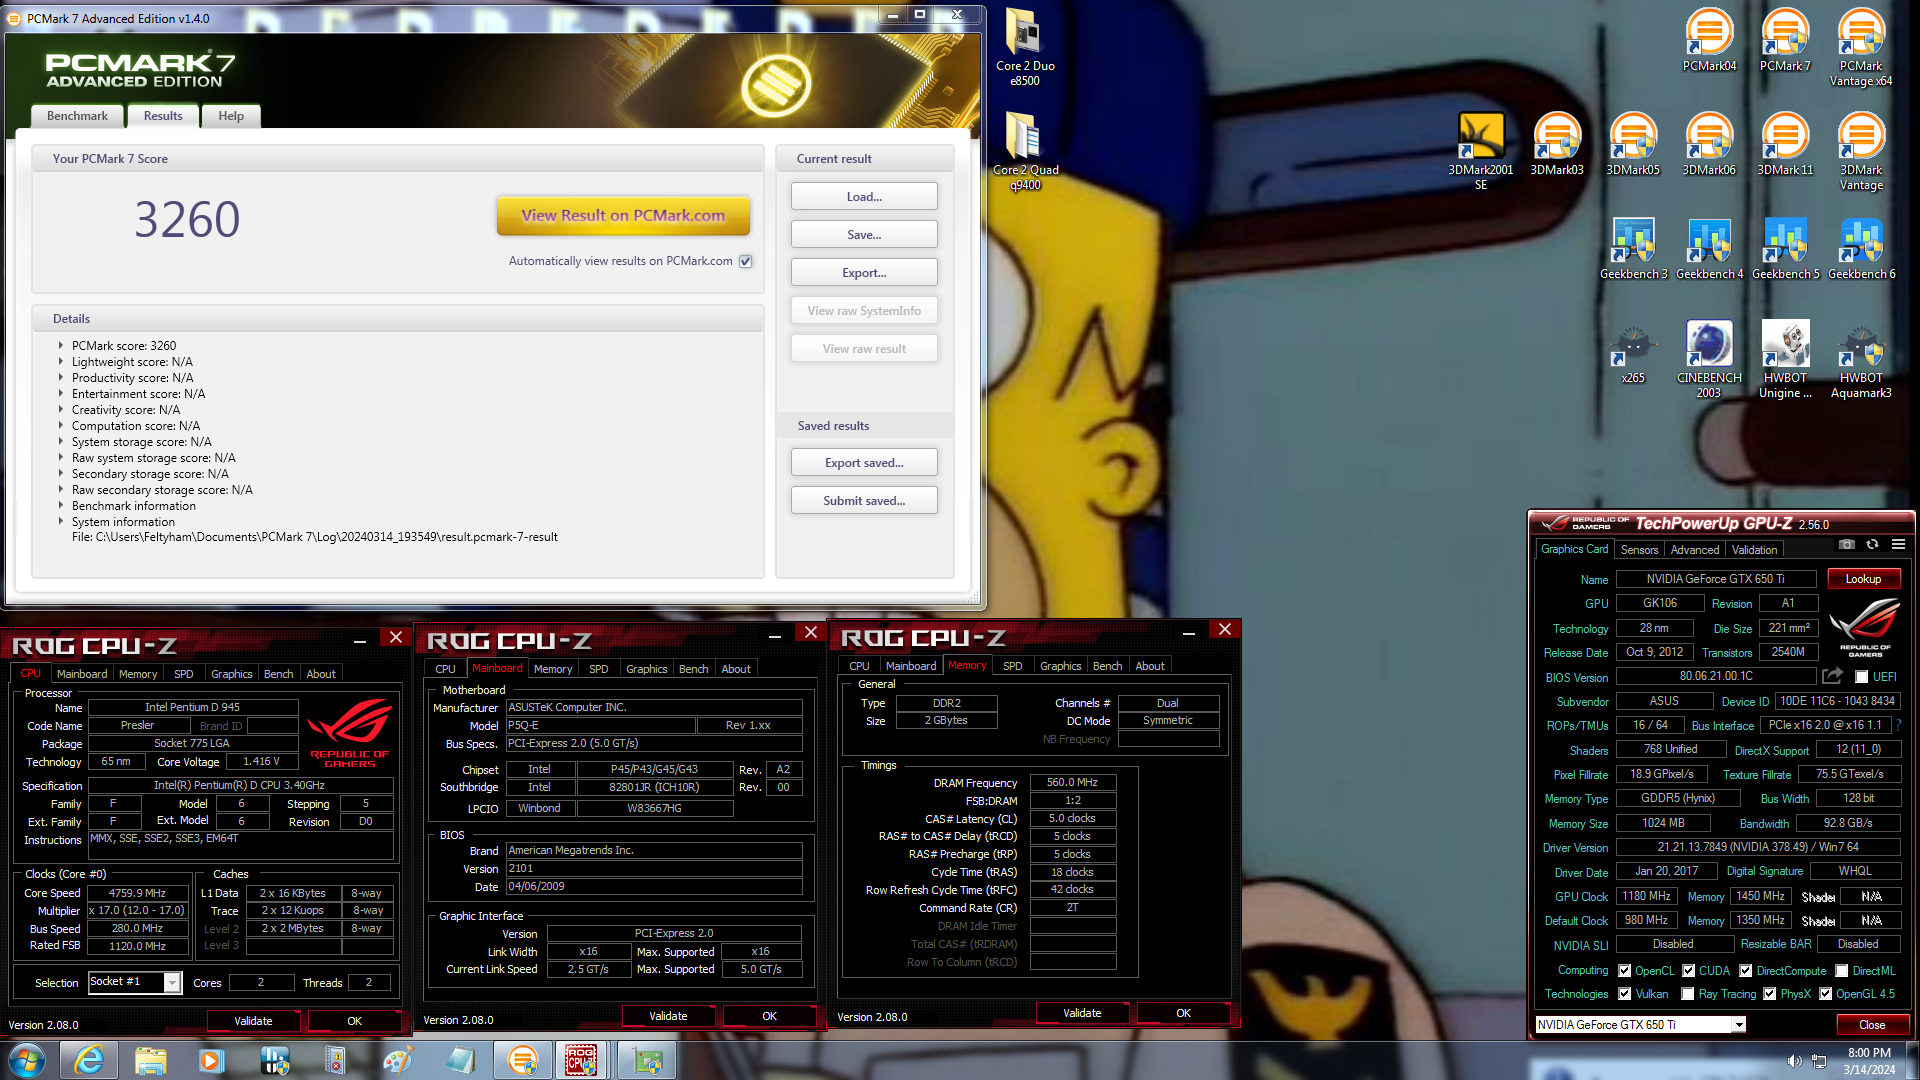Open Paint from the taskbar
Viewport: 1920px width, 1080px height.
click(397, 1060)
